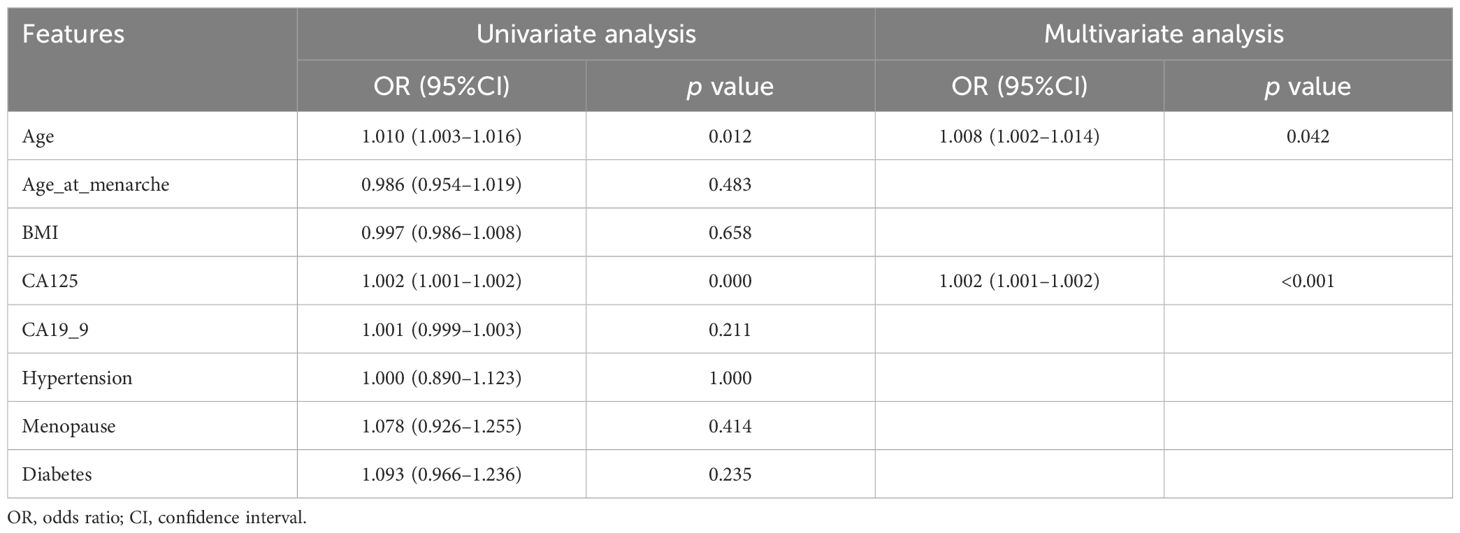Click the Features column header
Screen dimensions: 1460x533
tap(74, 34)
